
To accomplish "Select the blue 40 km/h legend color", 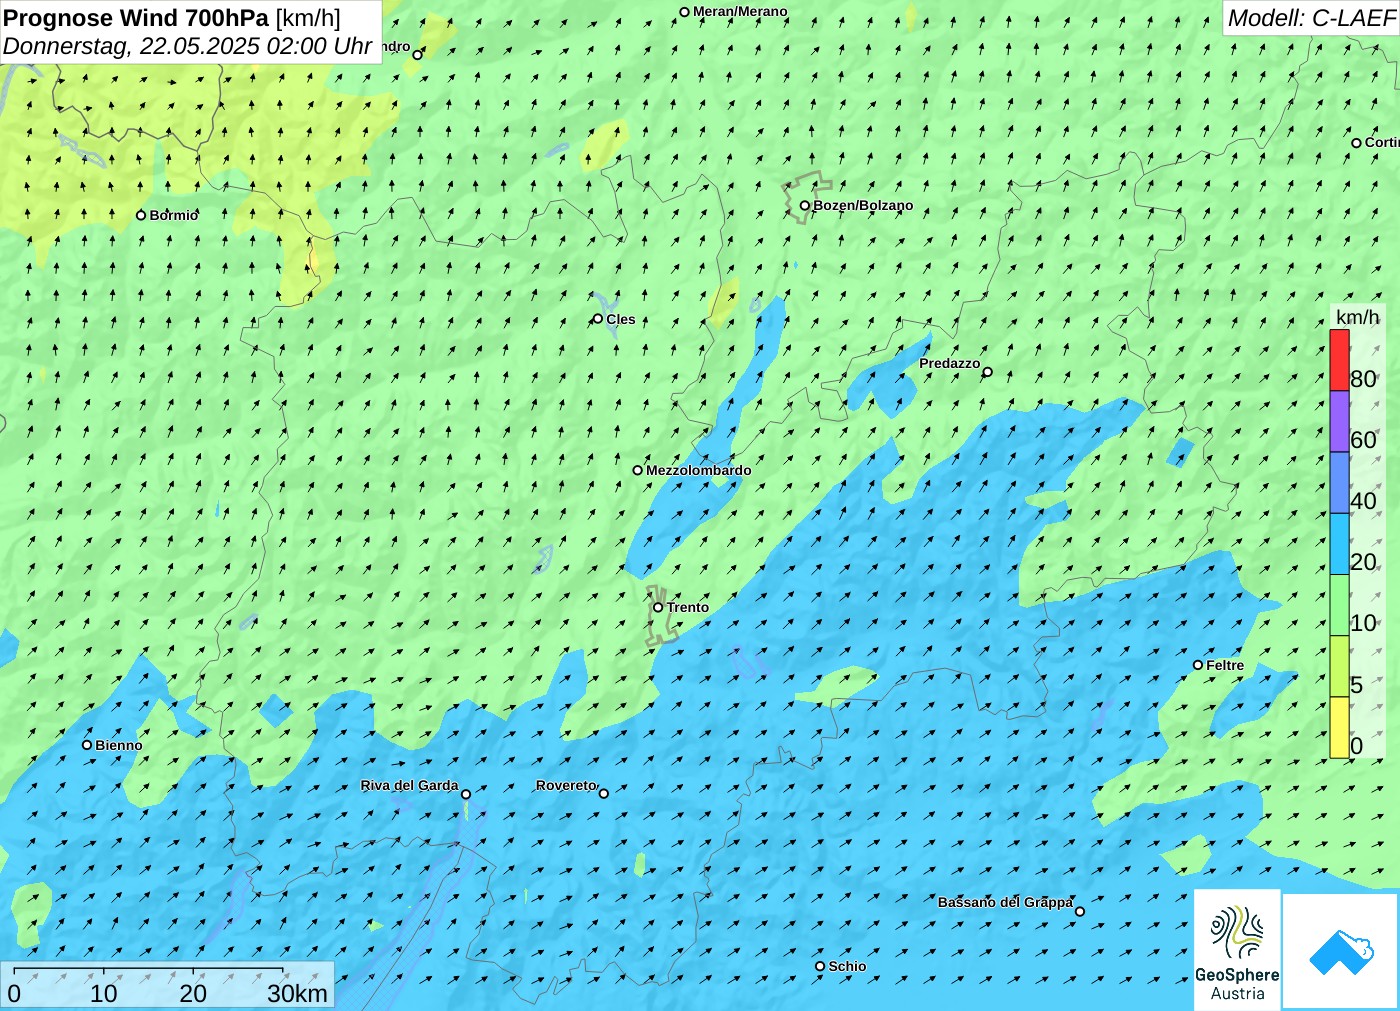I will coord(1339,483).
